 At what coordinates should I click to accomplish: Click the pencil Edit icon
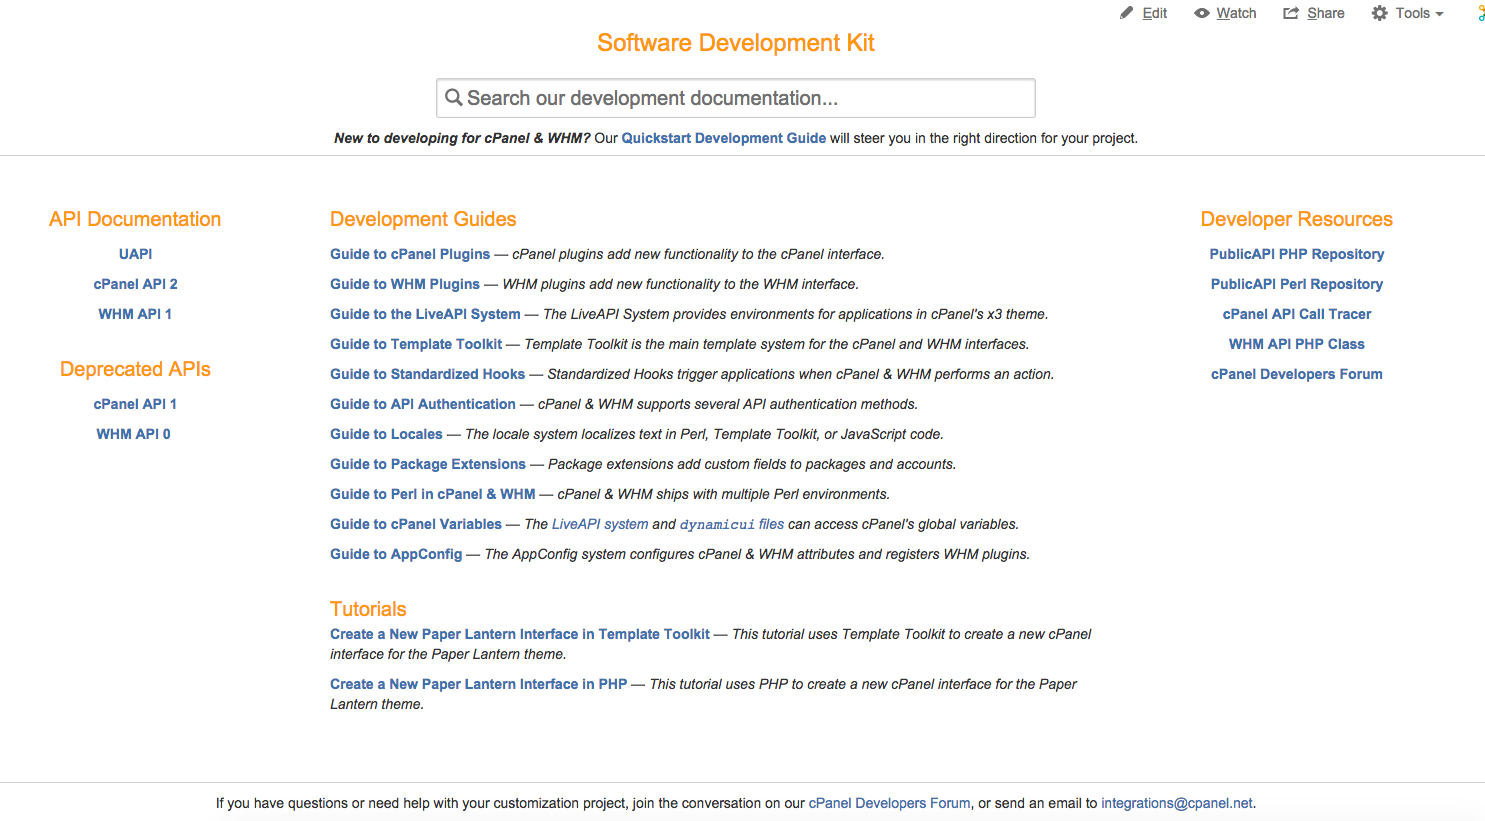click(1126, 13)
